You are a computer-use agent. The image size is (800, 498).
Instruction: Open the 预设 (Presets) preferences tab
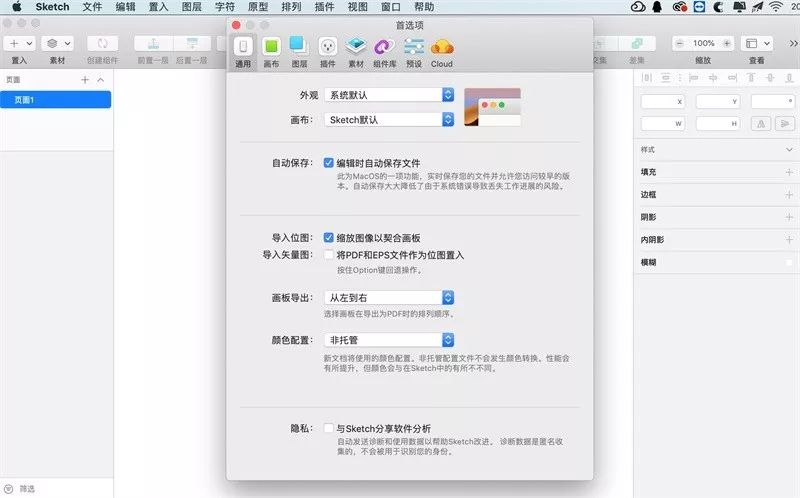pos(414,52)
